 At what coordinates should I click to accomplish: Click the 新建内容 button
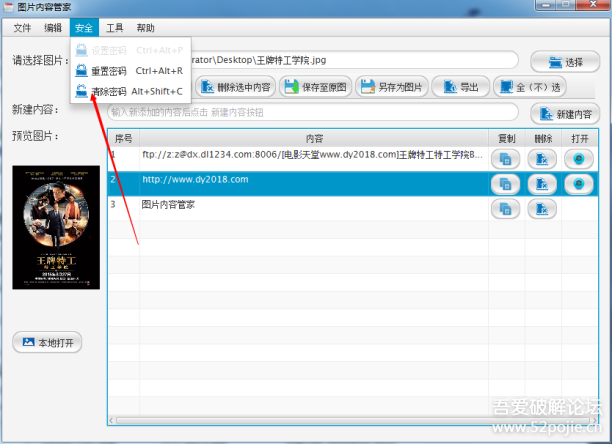[x=565, y=114]
